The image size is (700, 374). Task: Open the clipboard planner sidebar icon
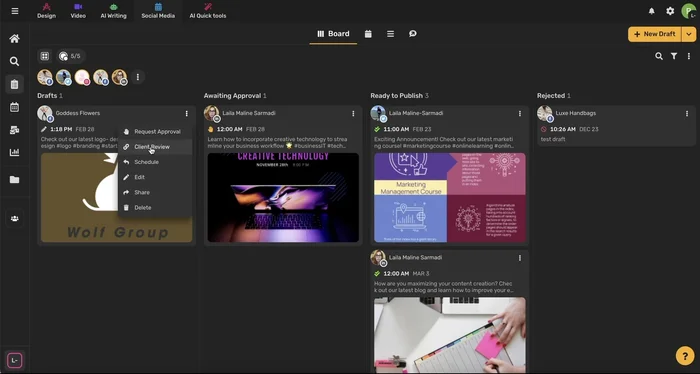tap(15, 84)
